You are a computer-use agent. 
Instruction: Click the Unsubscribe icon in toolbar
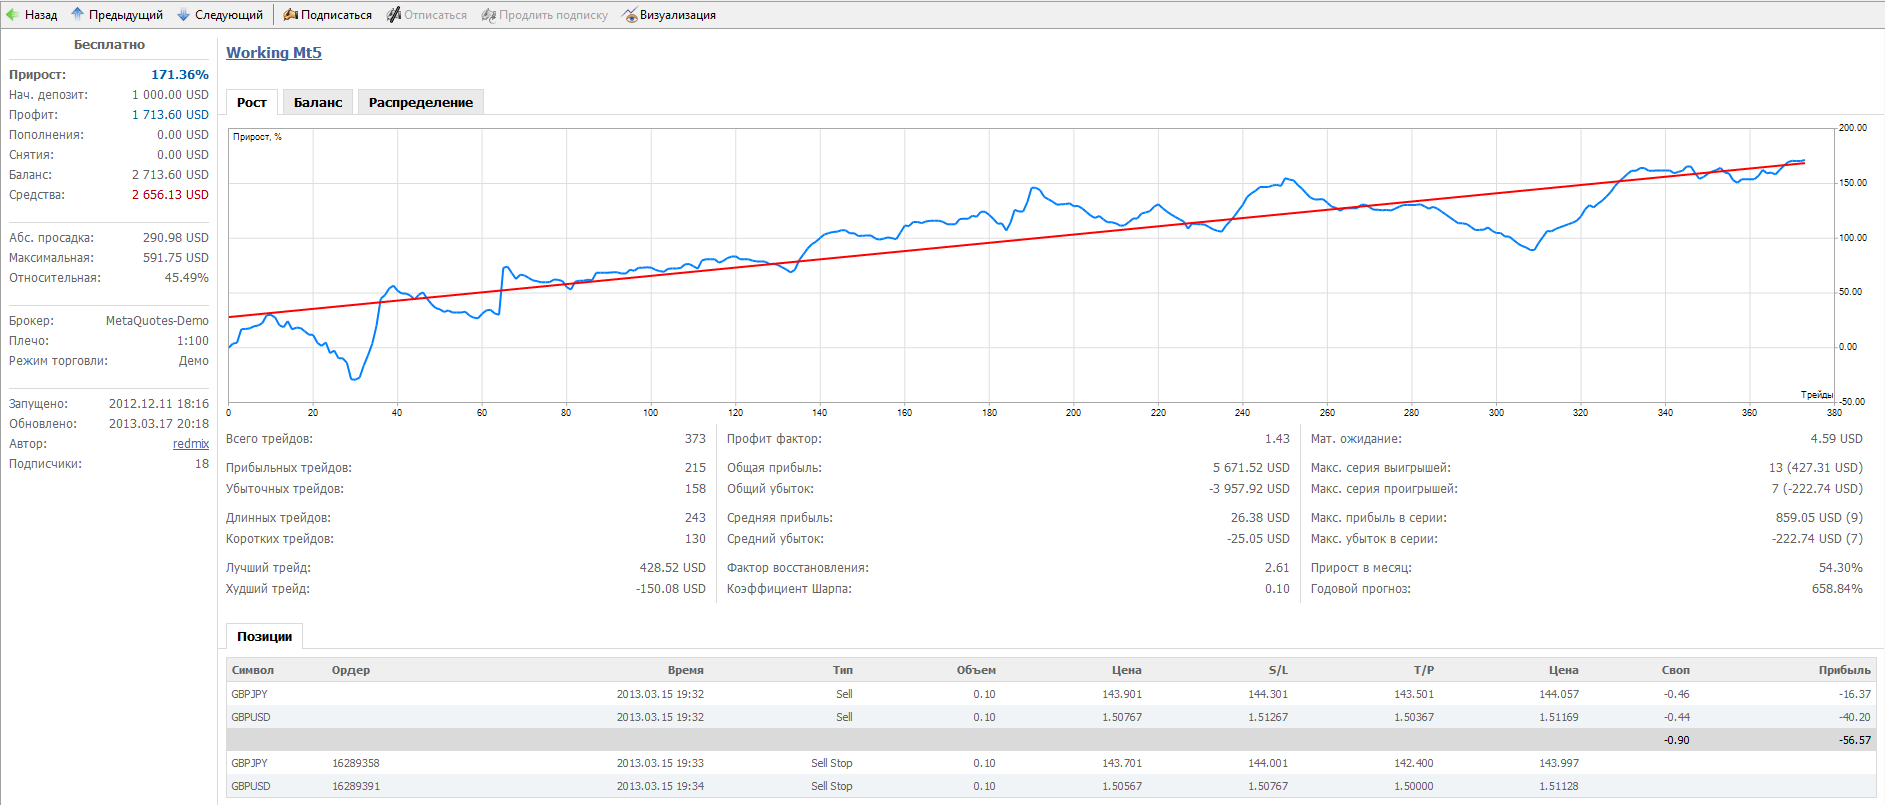pyautogui.click(x=394, y=15)
